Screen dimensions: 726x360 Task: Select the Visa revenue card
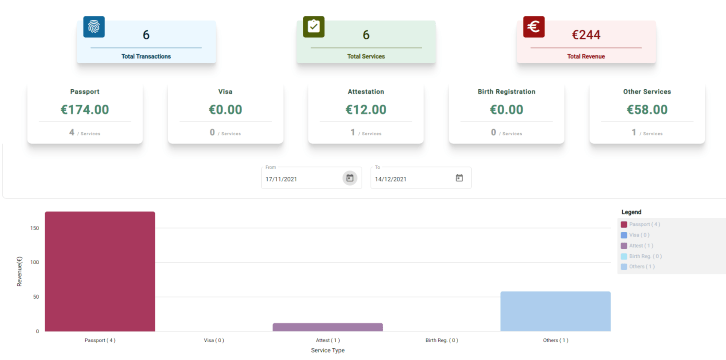click(225, 113)
